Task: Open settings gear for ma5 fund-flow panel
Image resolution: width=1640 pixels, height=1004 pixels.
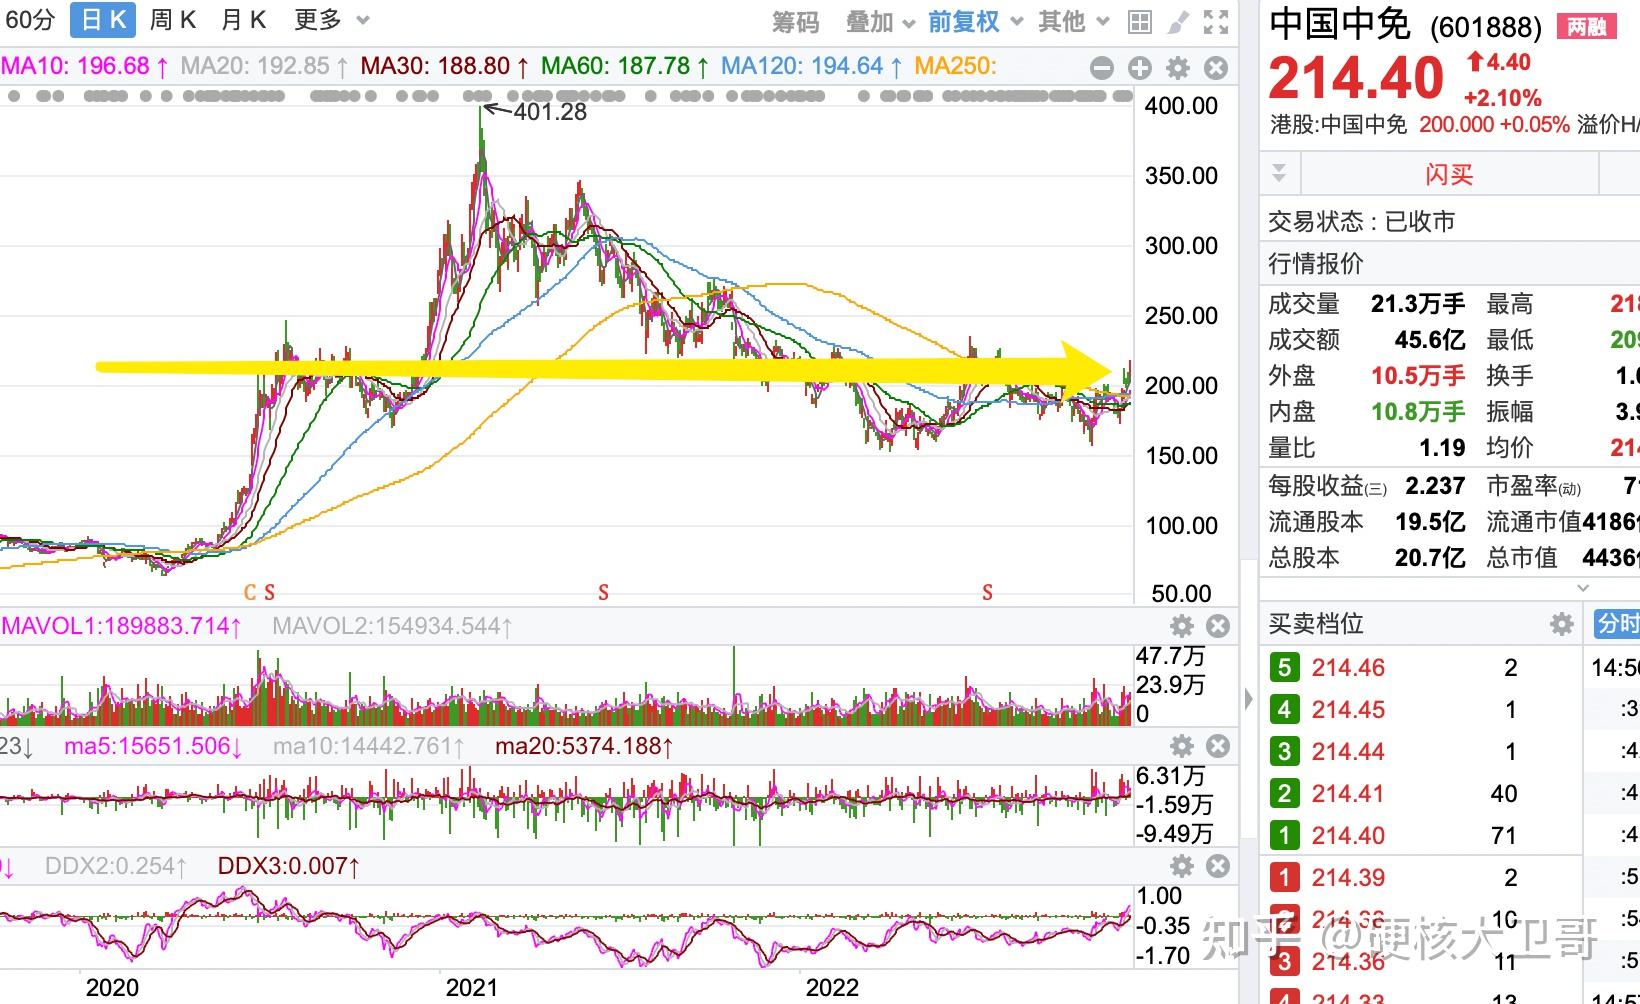Action: click(x=1182, y=746)
